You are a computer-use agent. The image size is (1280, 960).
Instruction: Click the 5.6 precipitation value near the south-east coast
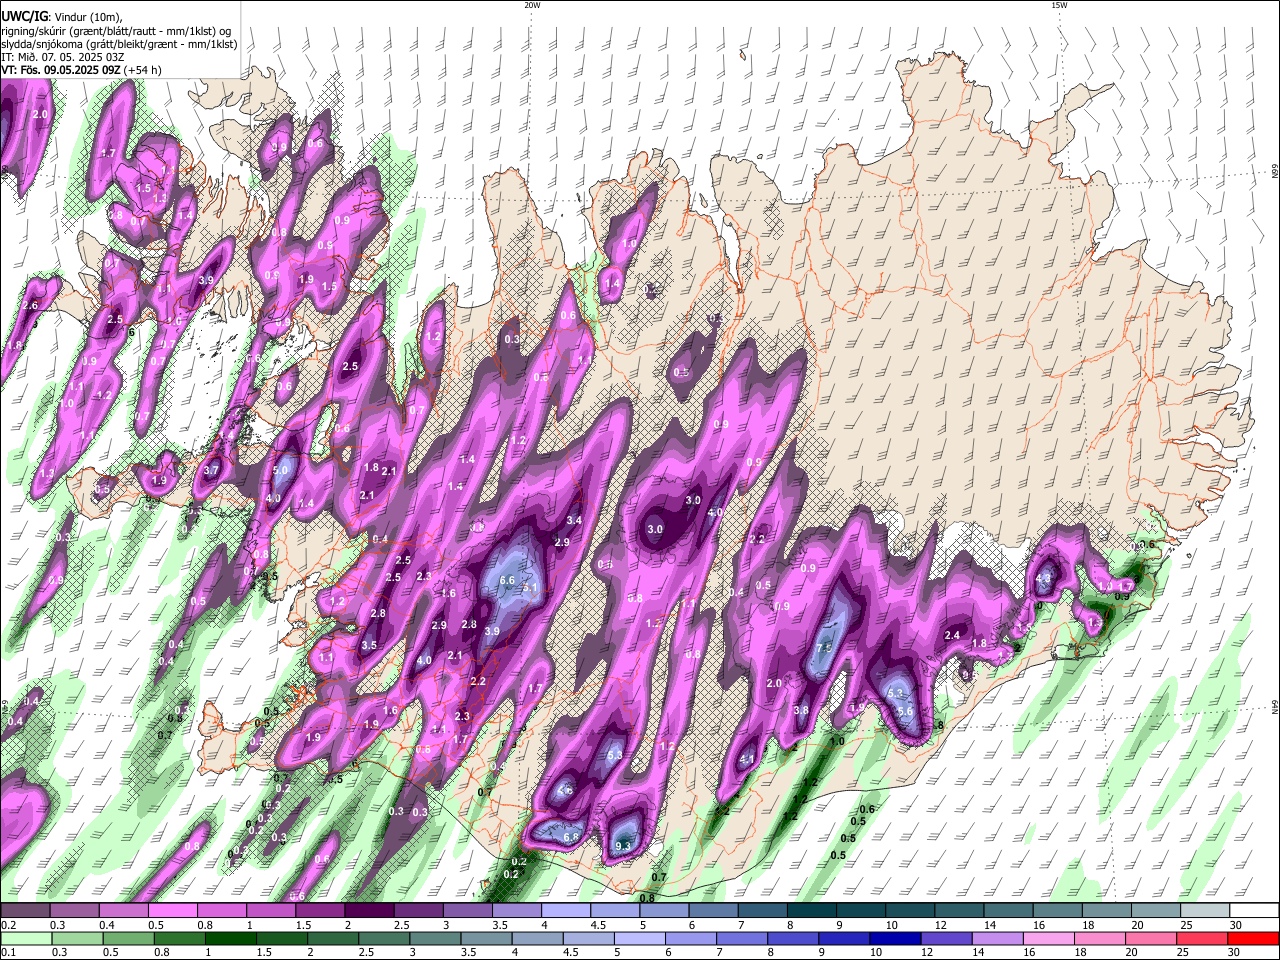[x=905, y=710]
